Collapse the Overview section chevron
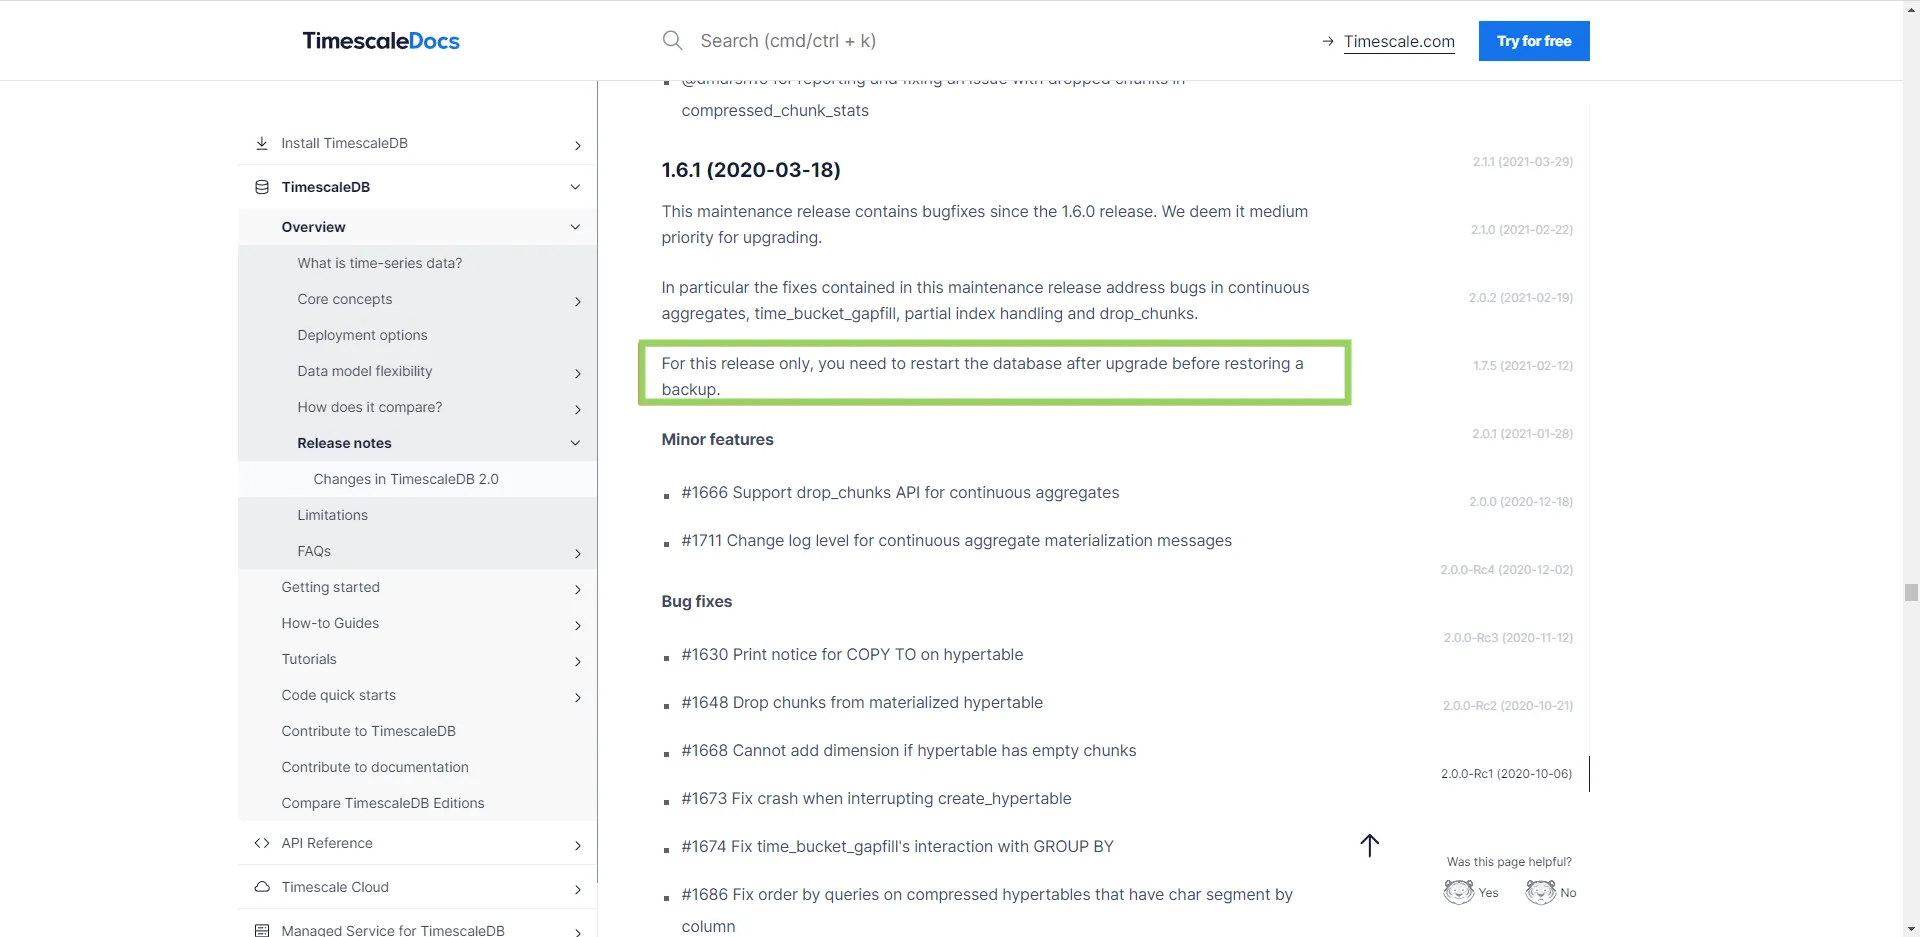 tap(575, 227)
